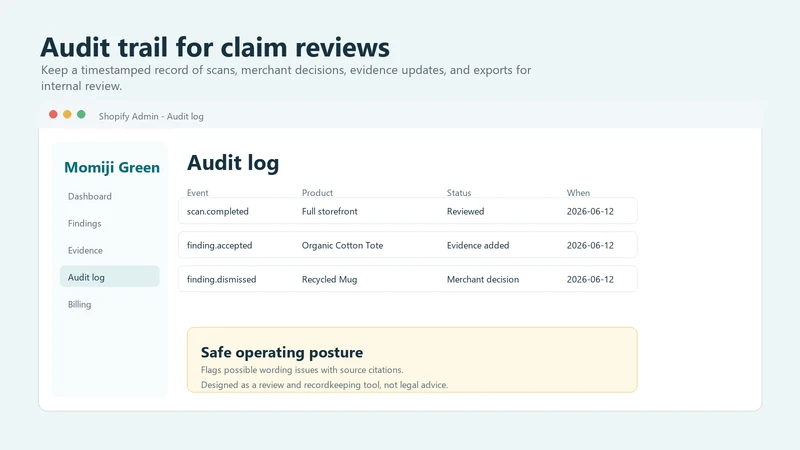Click the green maximize window dot
Screen dimensions: 800x450
[81, 114]
